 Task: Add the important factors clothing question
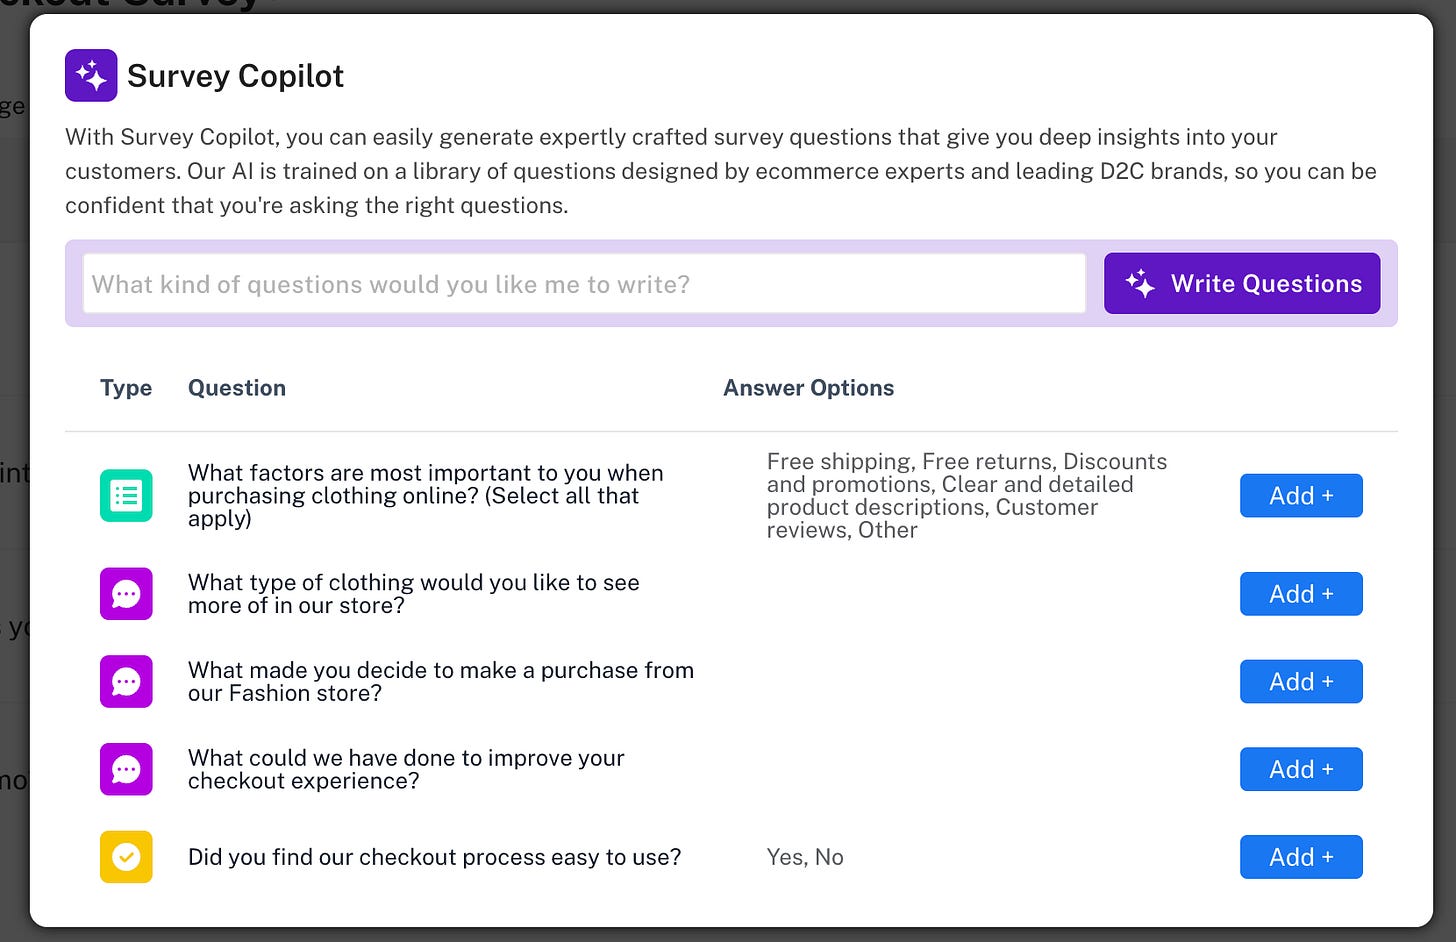tap(1301, 496)
